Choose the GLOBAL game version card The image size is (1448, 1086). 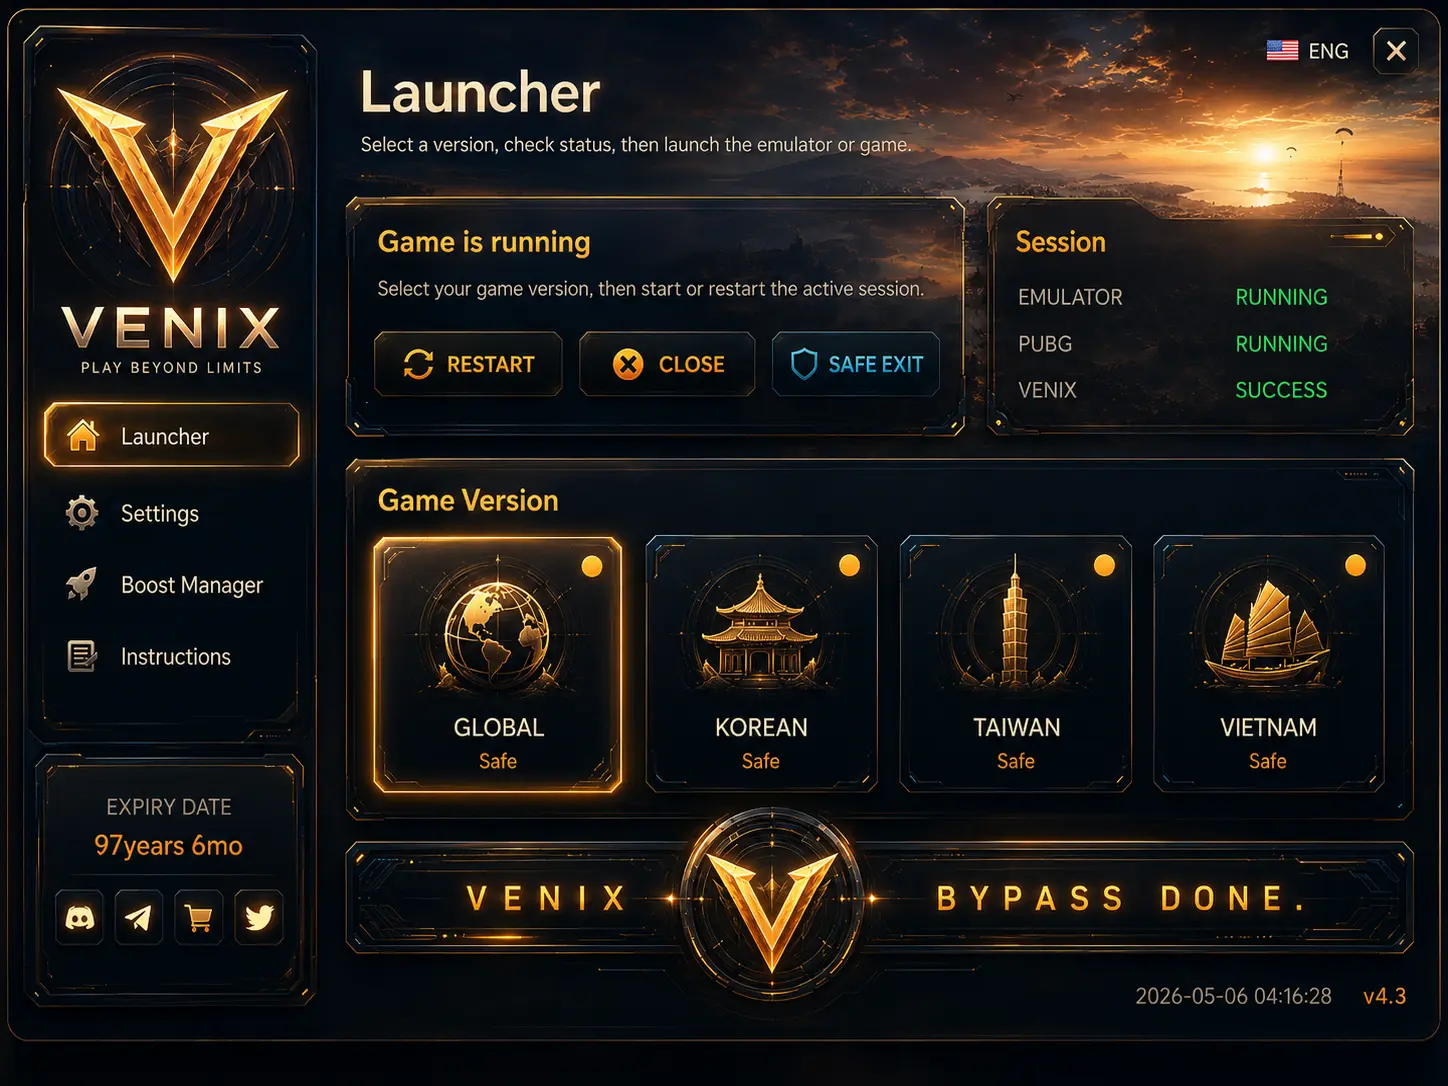497,664
